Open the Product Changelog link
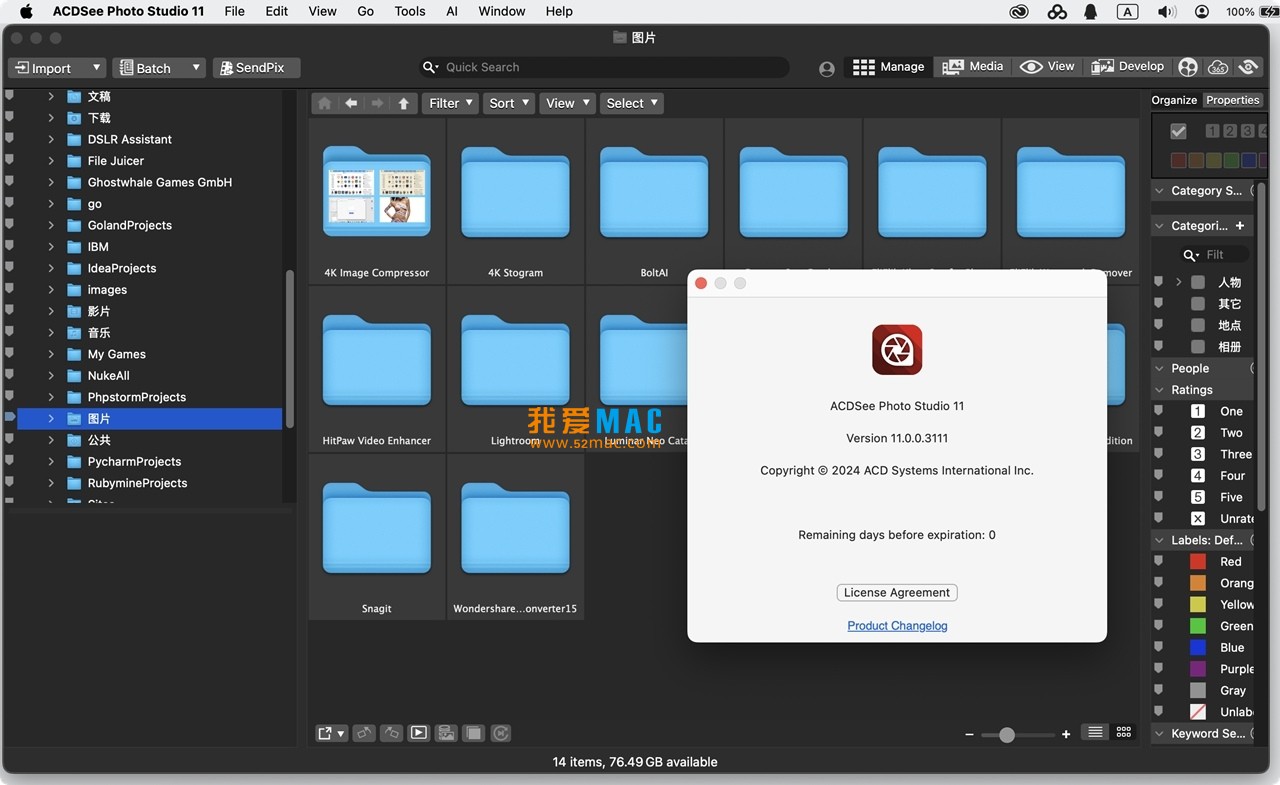 pyautogui.click(x=897, y=625)
